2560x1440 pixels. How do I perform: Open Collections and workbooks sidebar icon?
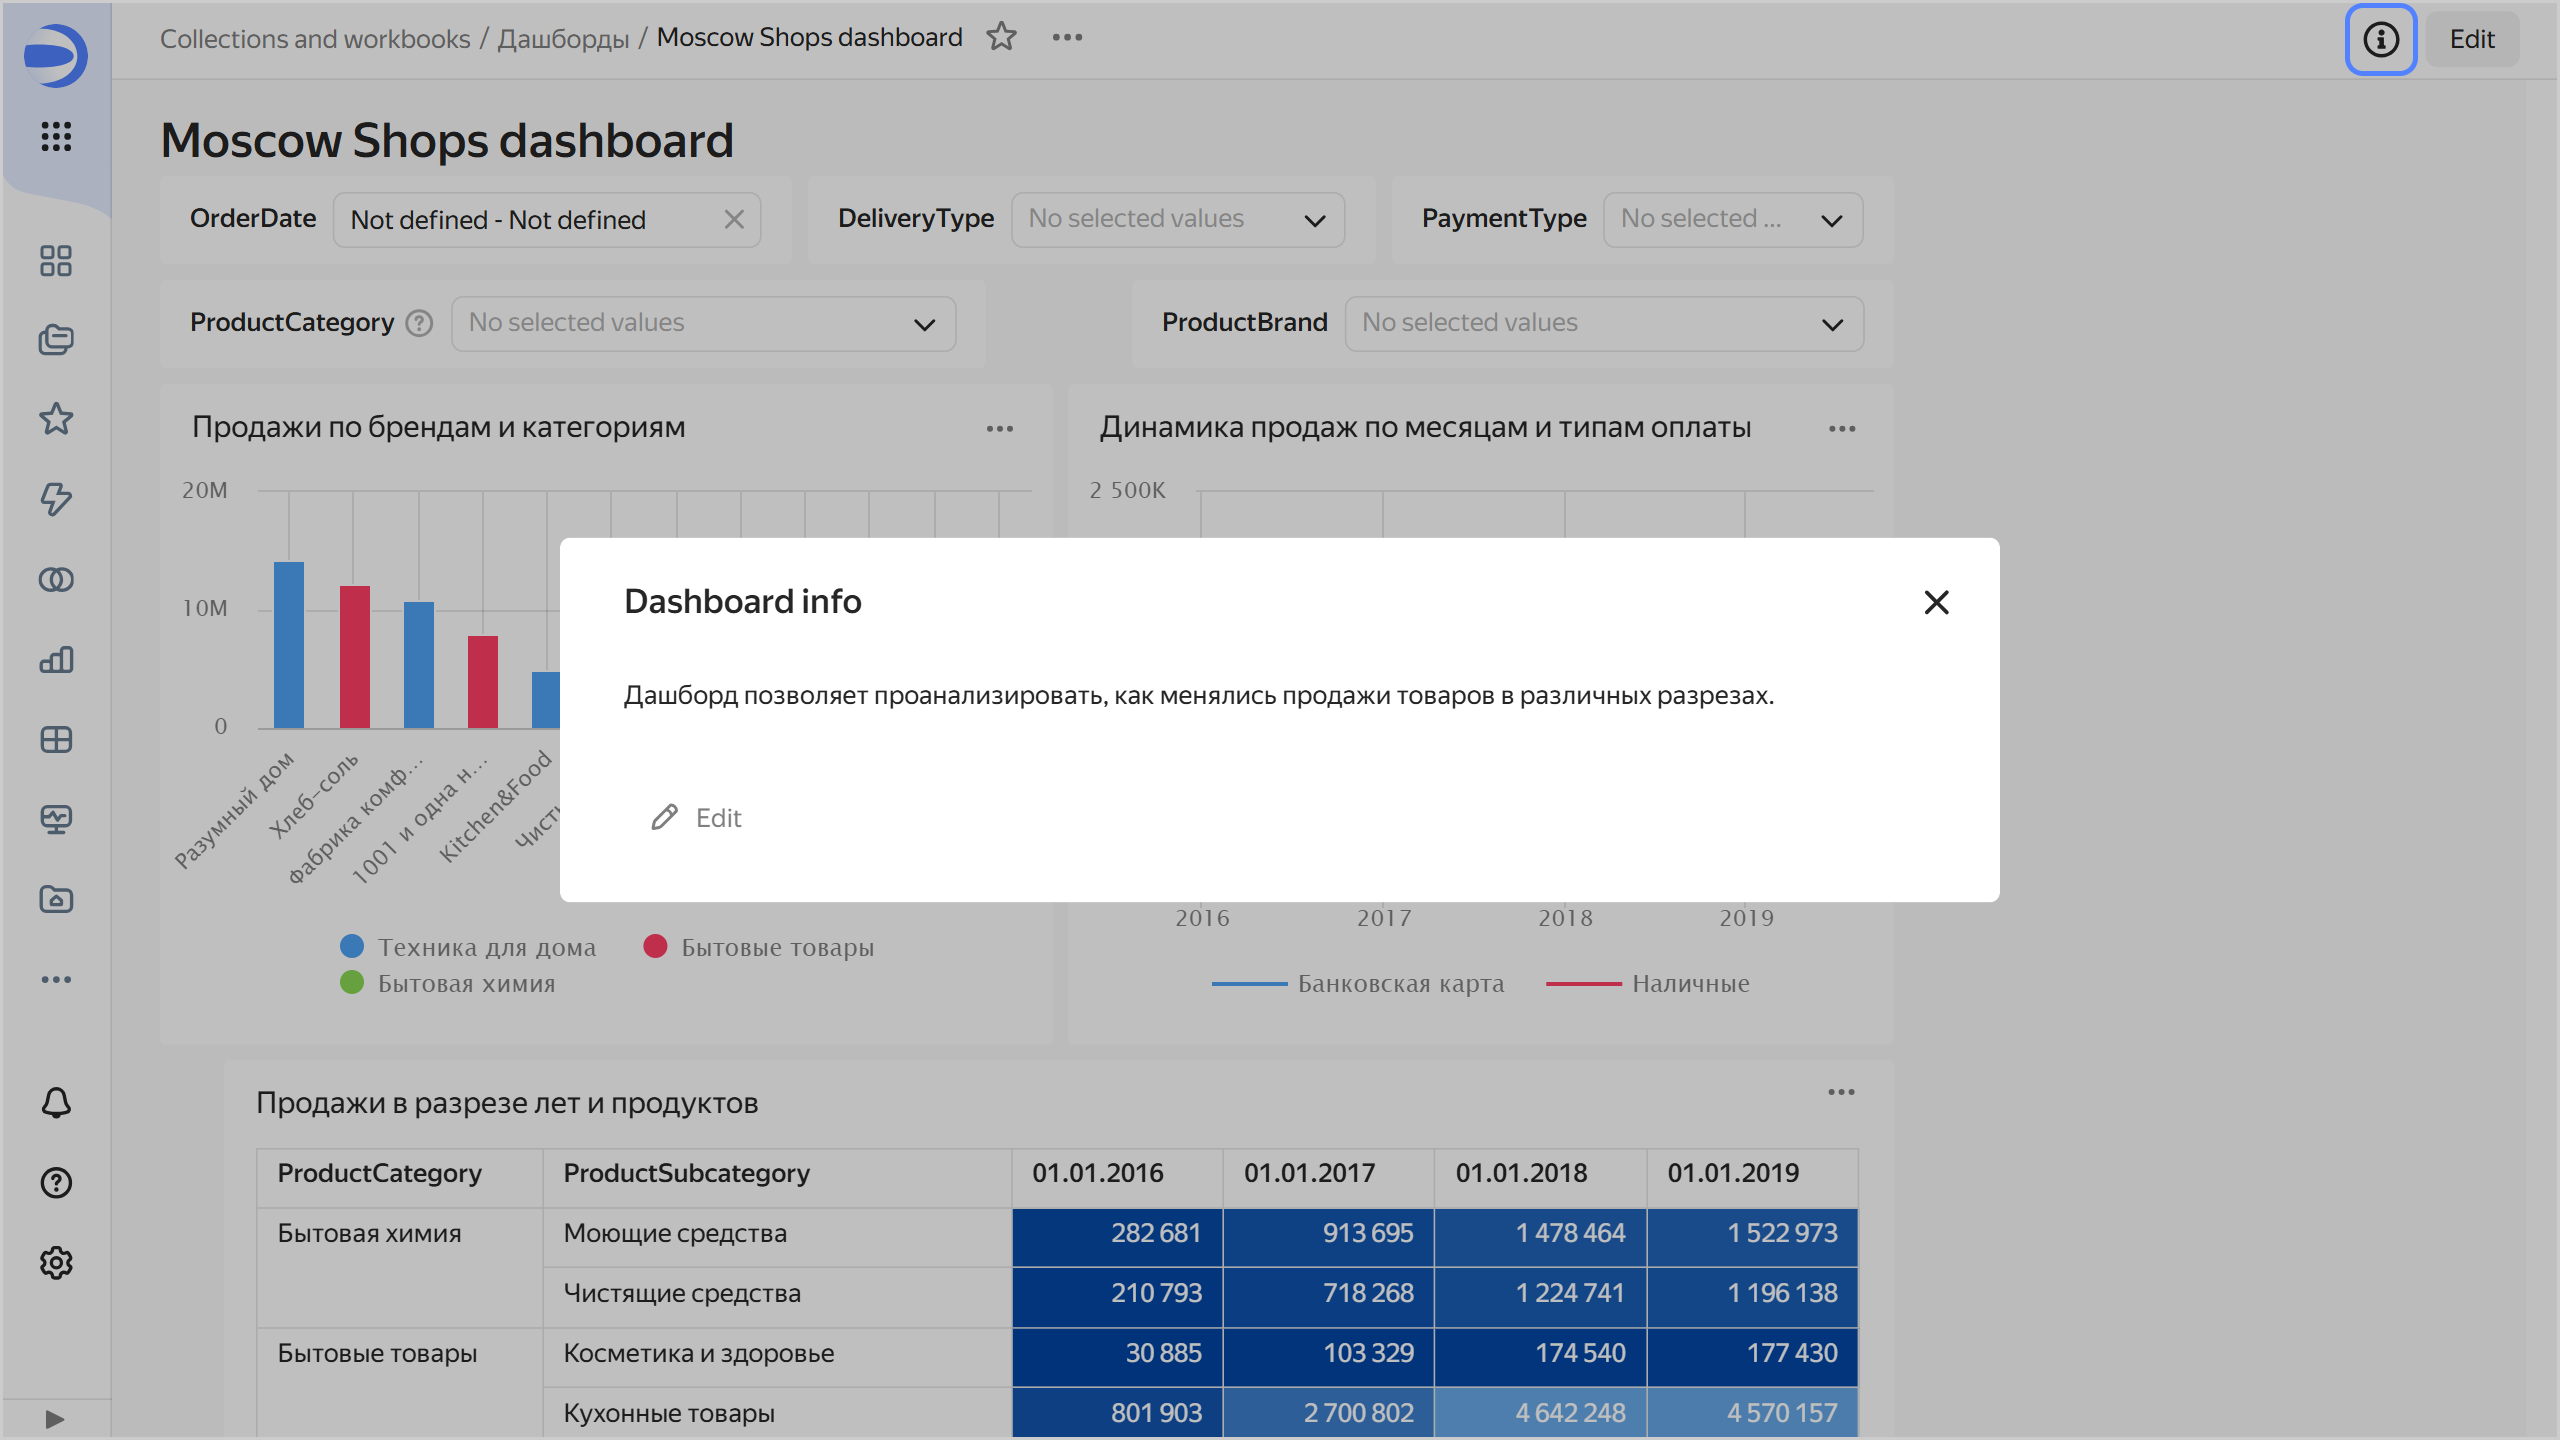point(56,340)
